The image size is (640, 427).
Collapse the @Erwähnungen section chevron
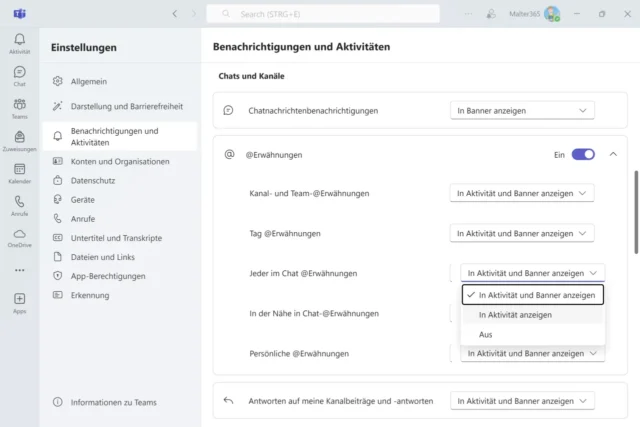click(x=613, y=155)
